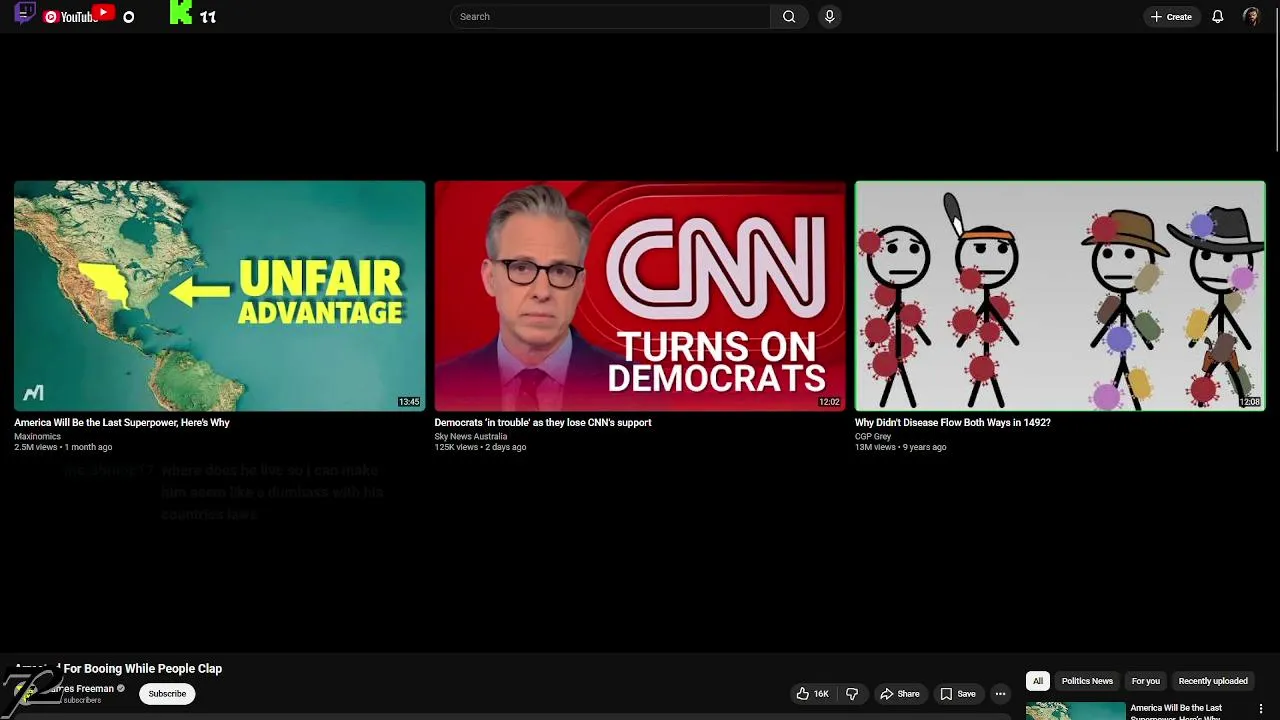Select the Politics News filter chip

[1087, 681]
